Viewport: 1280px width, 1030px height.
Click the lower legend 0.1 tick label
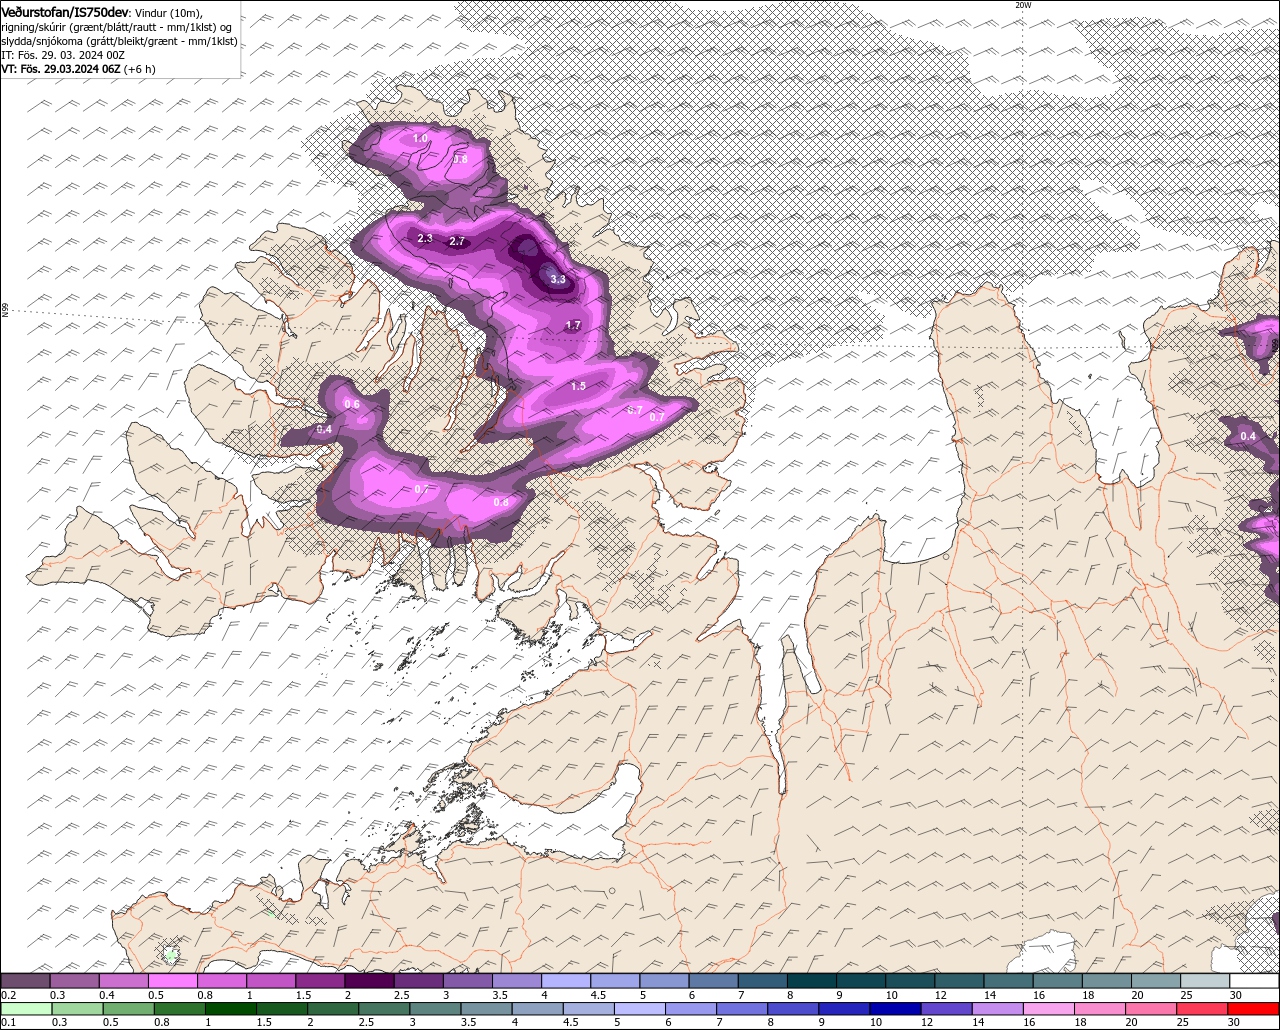coord(8,1023)
